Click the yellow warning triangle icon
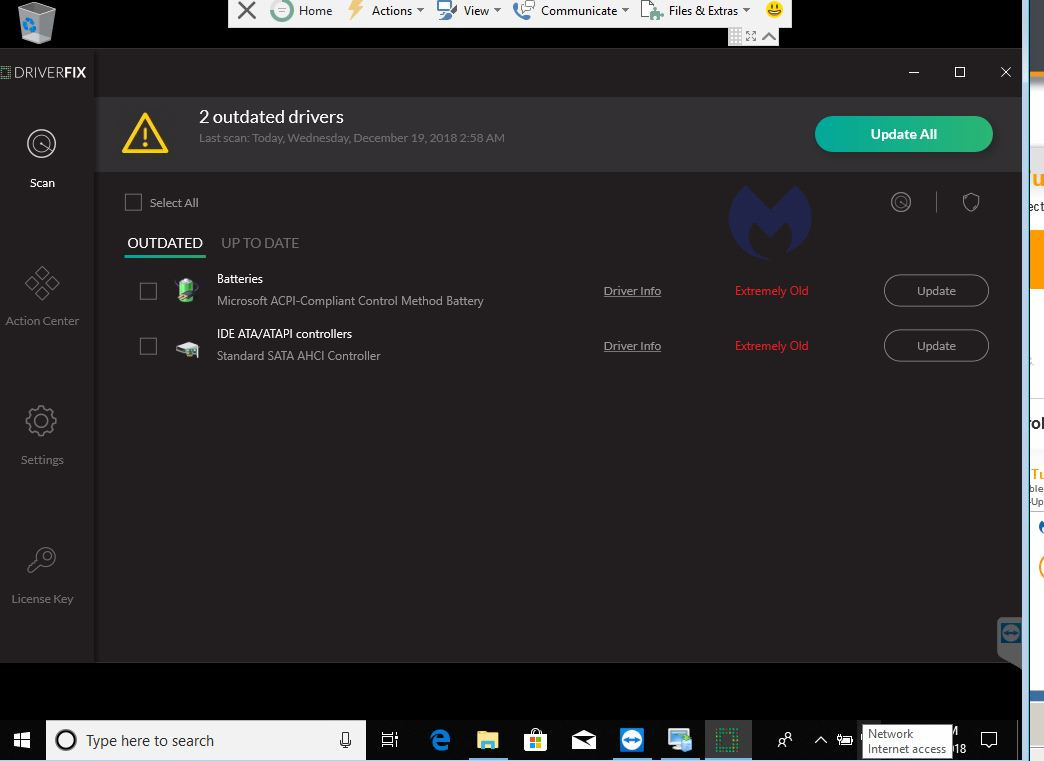This screenshot has width=1044, height=761. (145, 133)
